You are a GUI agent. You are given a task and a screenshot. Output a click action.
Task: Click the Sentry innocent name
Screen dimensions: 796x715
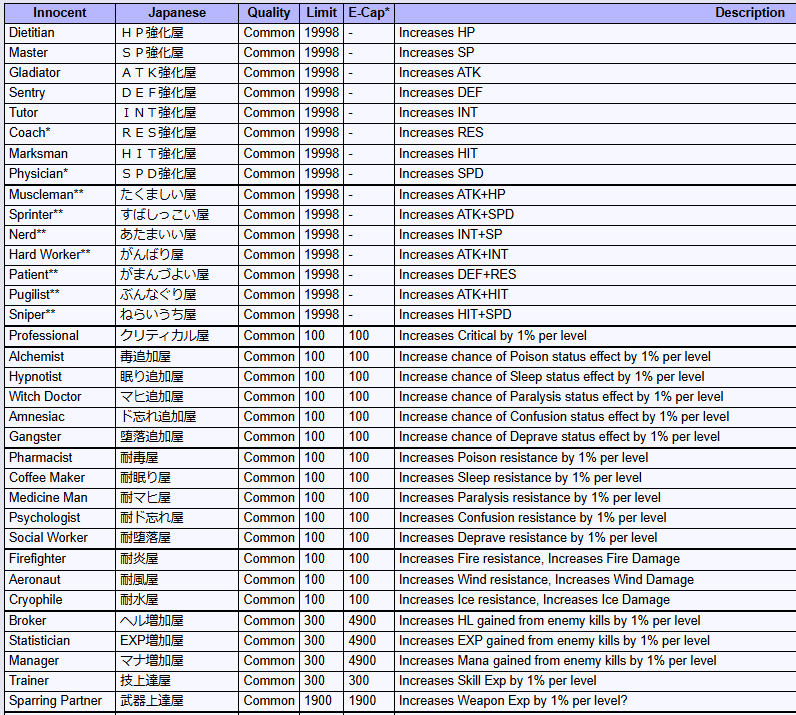[27, 93]
